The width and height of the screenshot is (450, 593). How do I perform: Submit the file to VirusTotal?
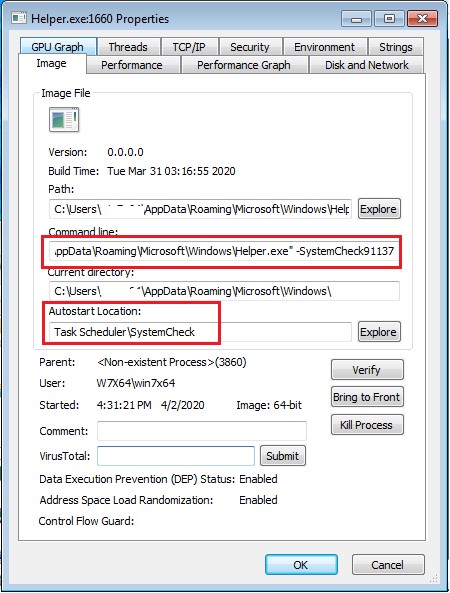pos(283,456)
